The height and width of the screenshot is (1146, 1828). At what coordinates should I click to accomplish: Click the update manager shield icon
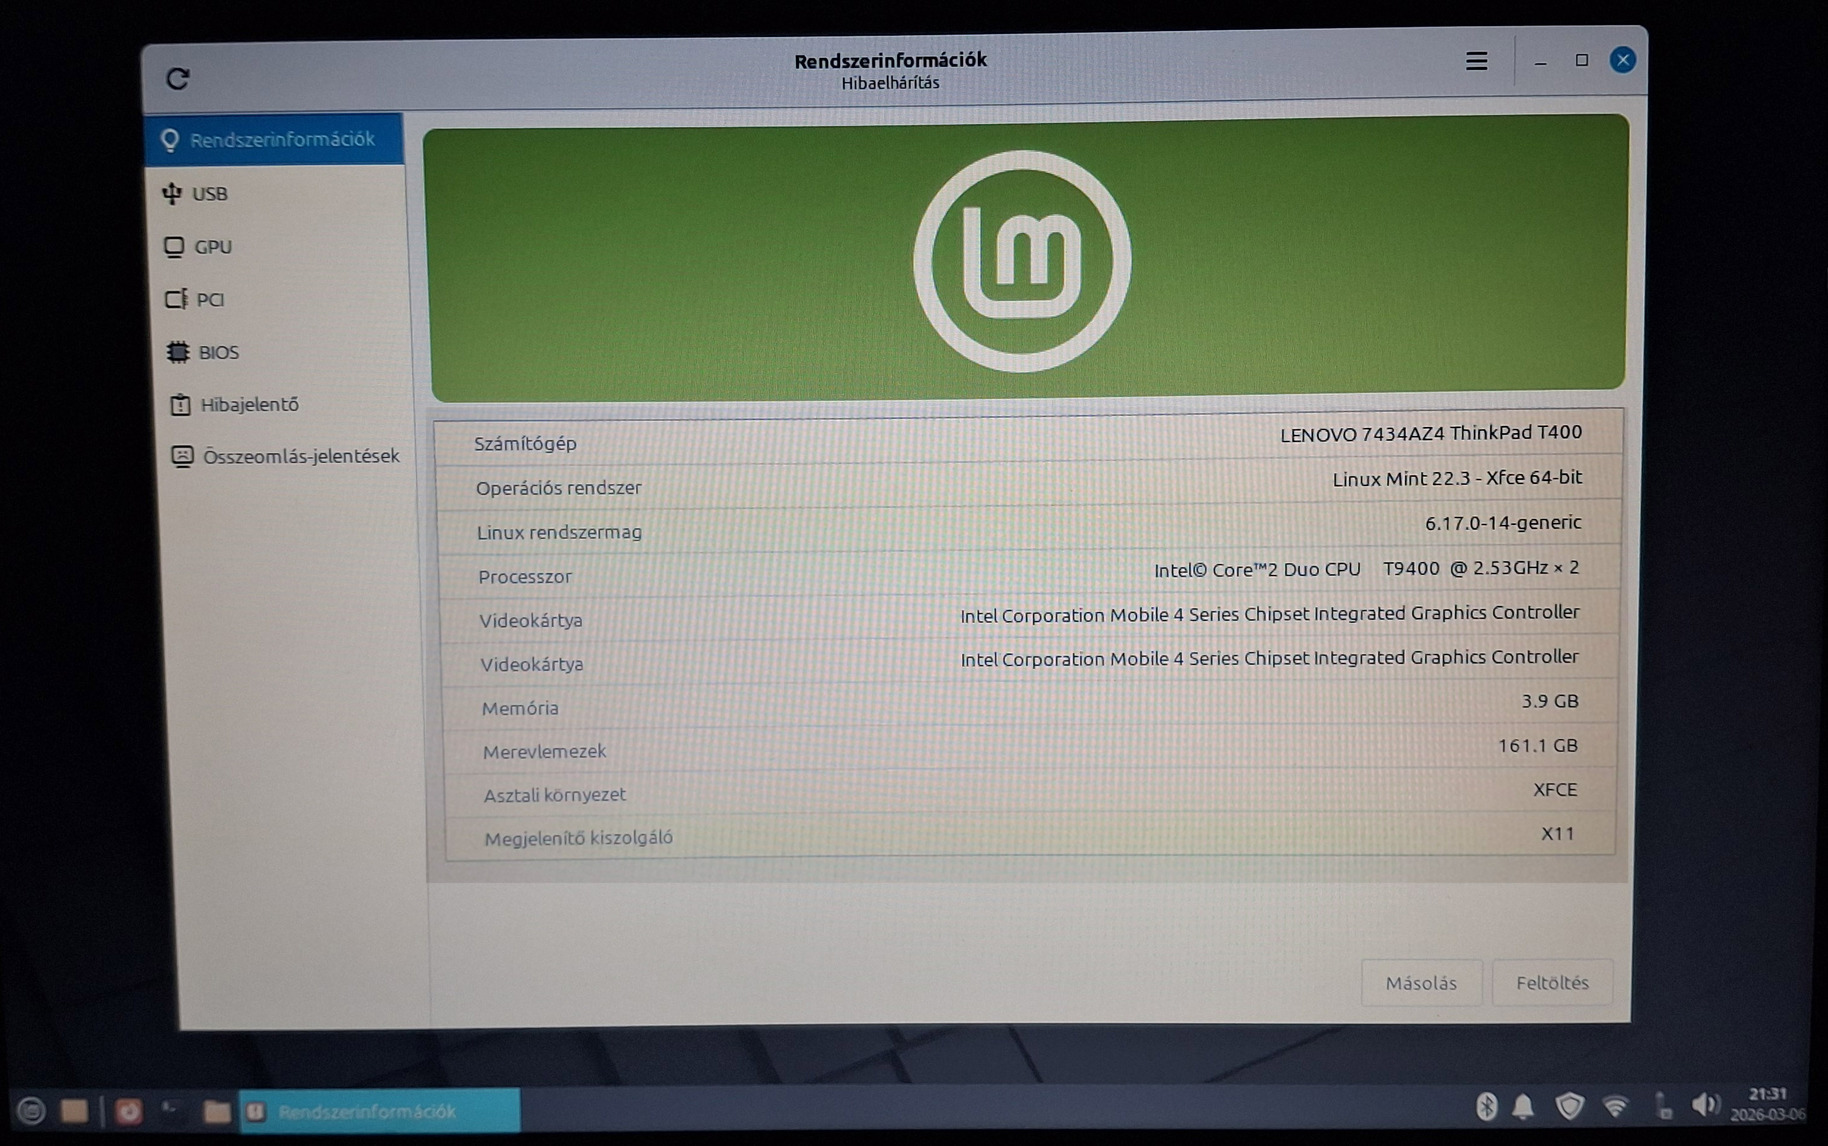1569,1105
